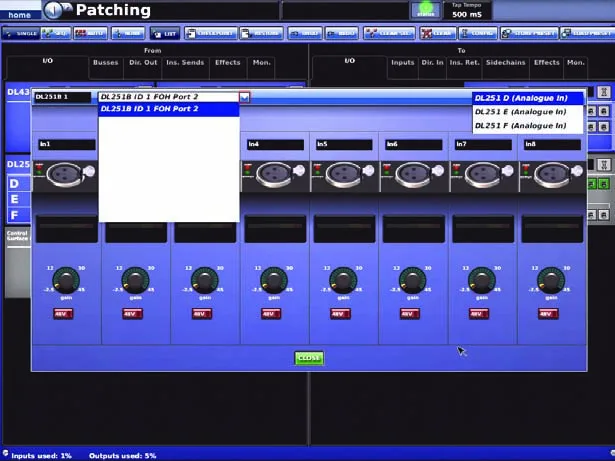Click the LOAD PRESET toolbar button
Image resolution: width=615 pixels, height=461 pixels.
(588, 33)
